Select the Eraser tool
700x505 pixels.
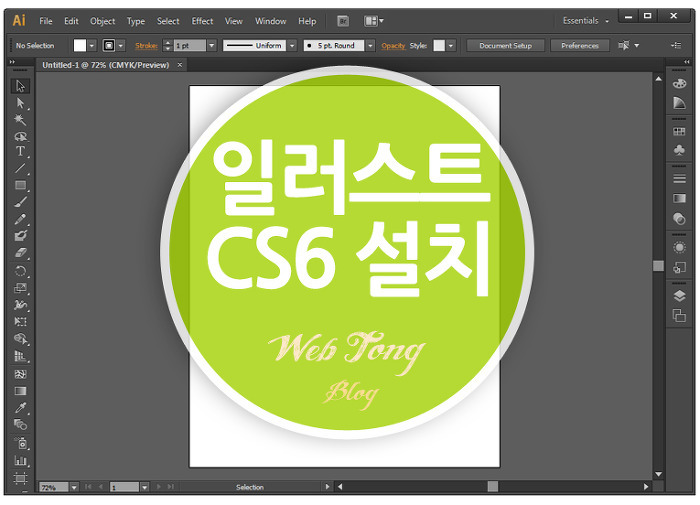coord(20,253)
